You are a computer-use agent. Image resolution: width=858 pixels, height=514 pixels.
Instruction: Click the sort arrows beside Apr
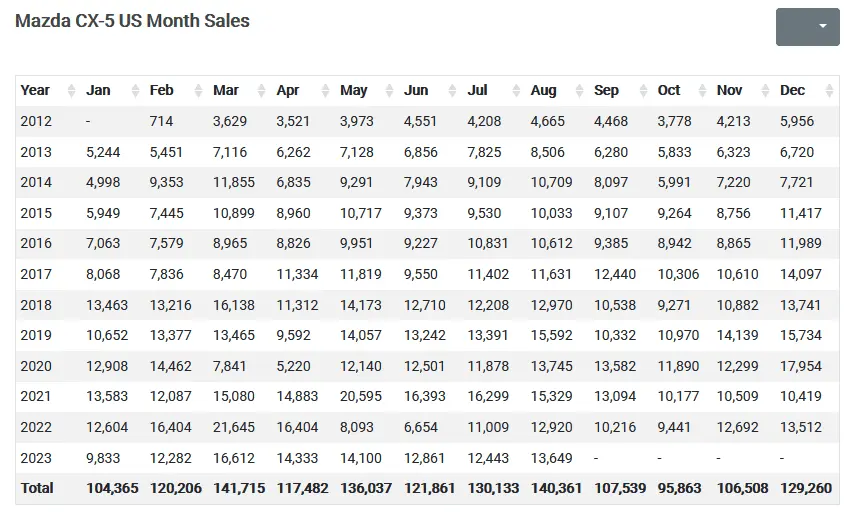[x=325, y=91]
